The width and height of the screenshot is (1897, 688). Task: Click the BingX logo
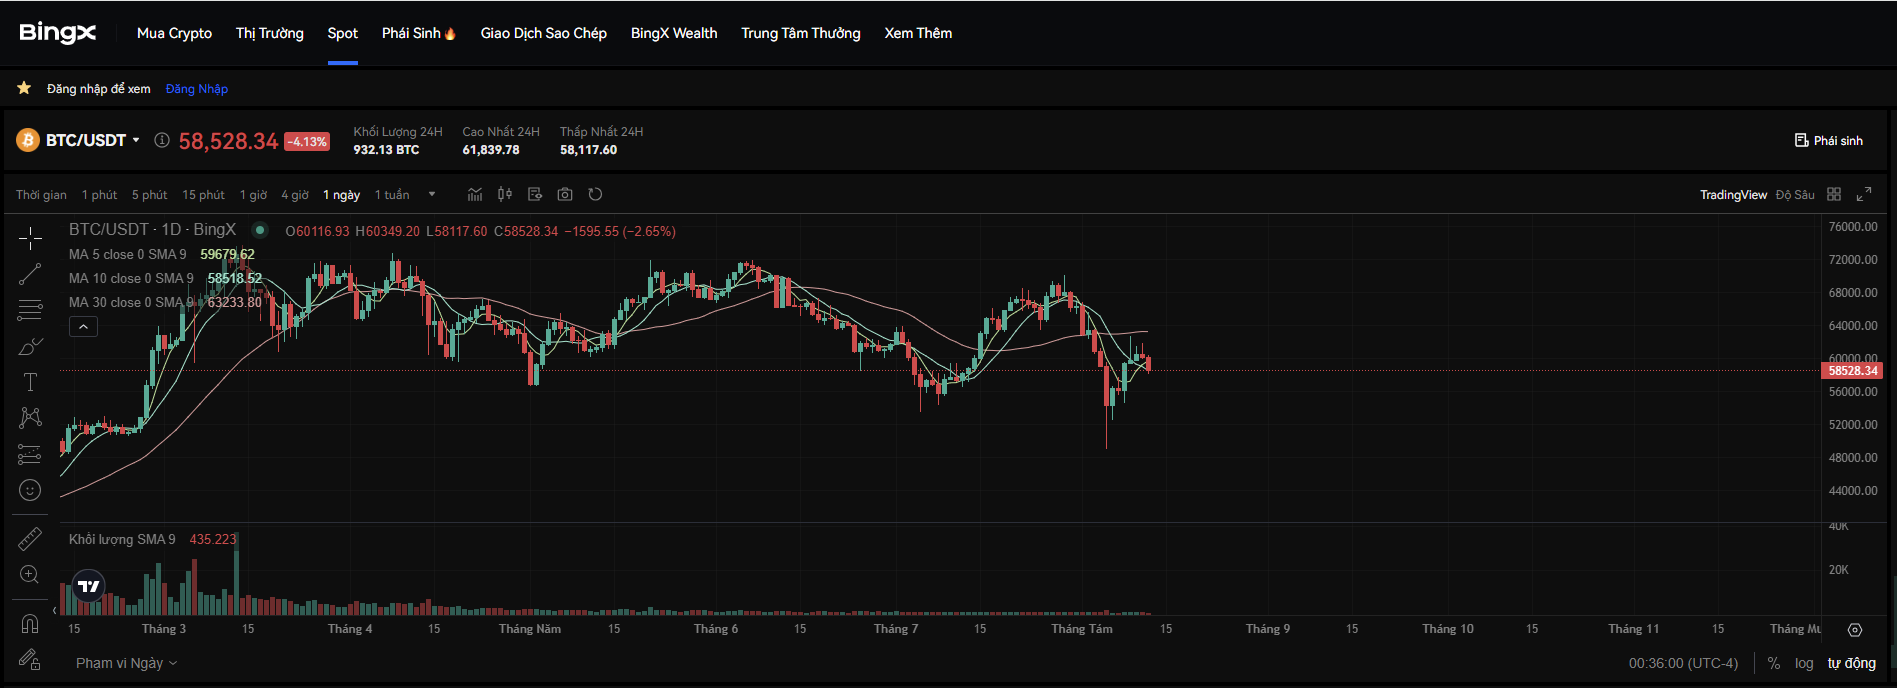pos(58,33)
